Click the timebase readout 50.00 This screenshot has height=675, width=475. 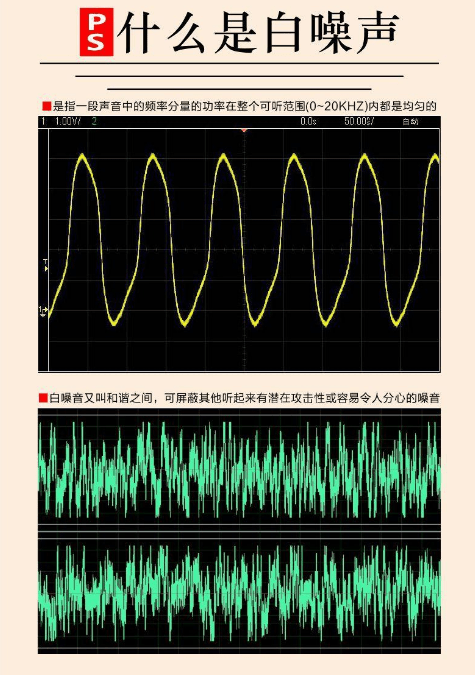coord(359,122)
